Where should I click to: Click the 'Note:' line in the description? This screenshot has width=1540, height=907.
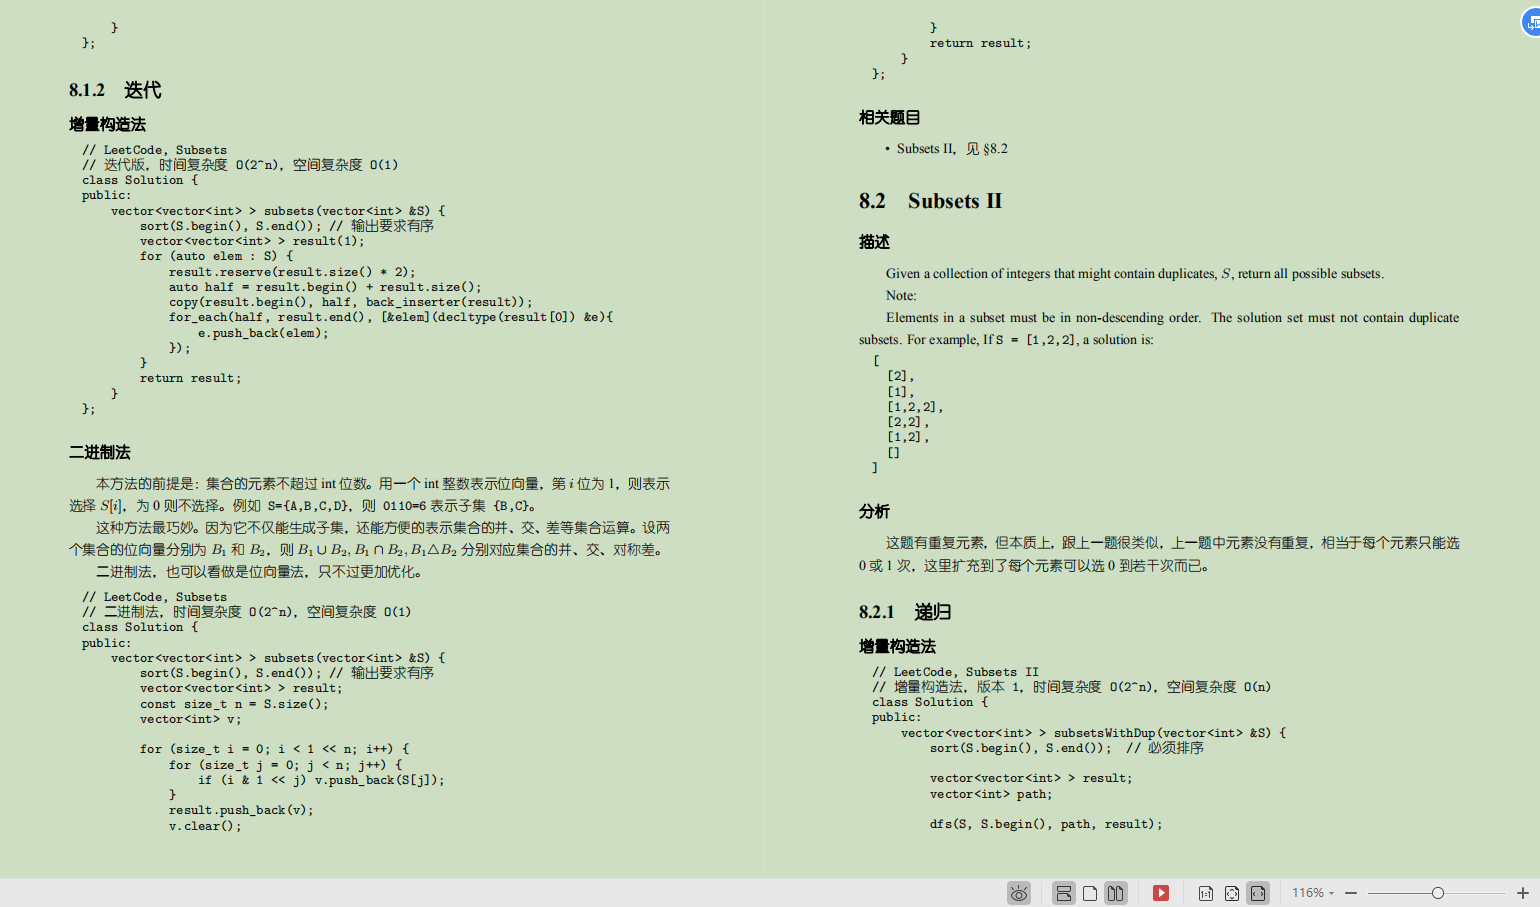pyautogui.click(x=901, y=296)
